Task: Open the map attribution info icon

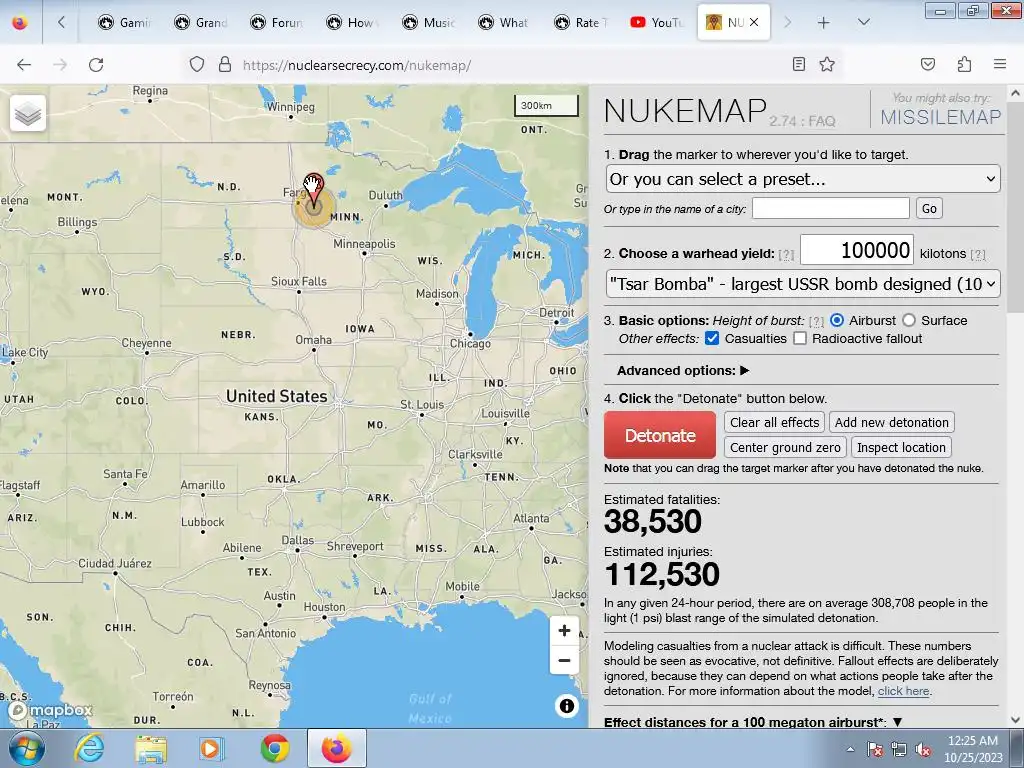Action: [567, 706]
